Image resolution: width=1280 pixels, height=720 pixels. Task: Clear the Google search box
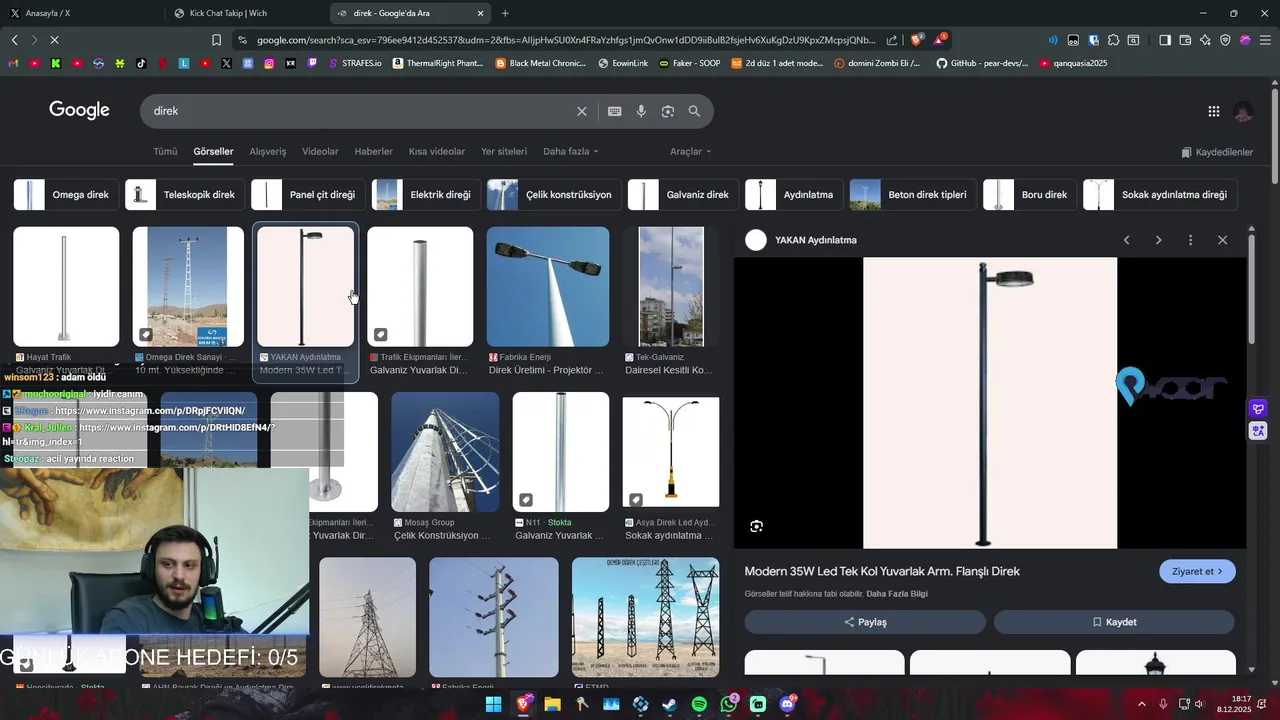click(581, 111)
